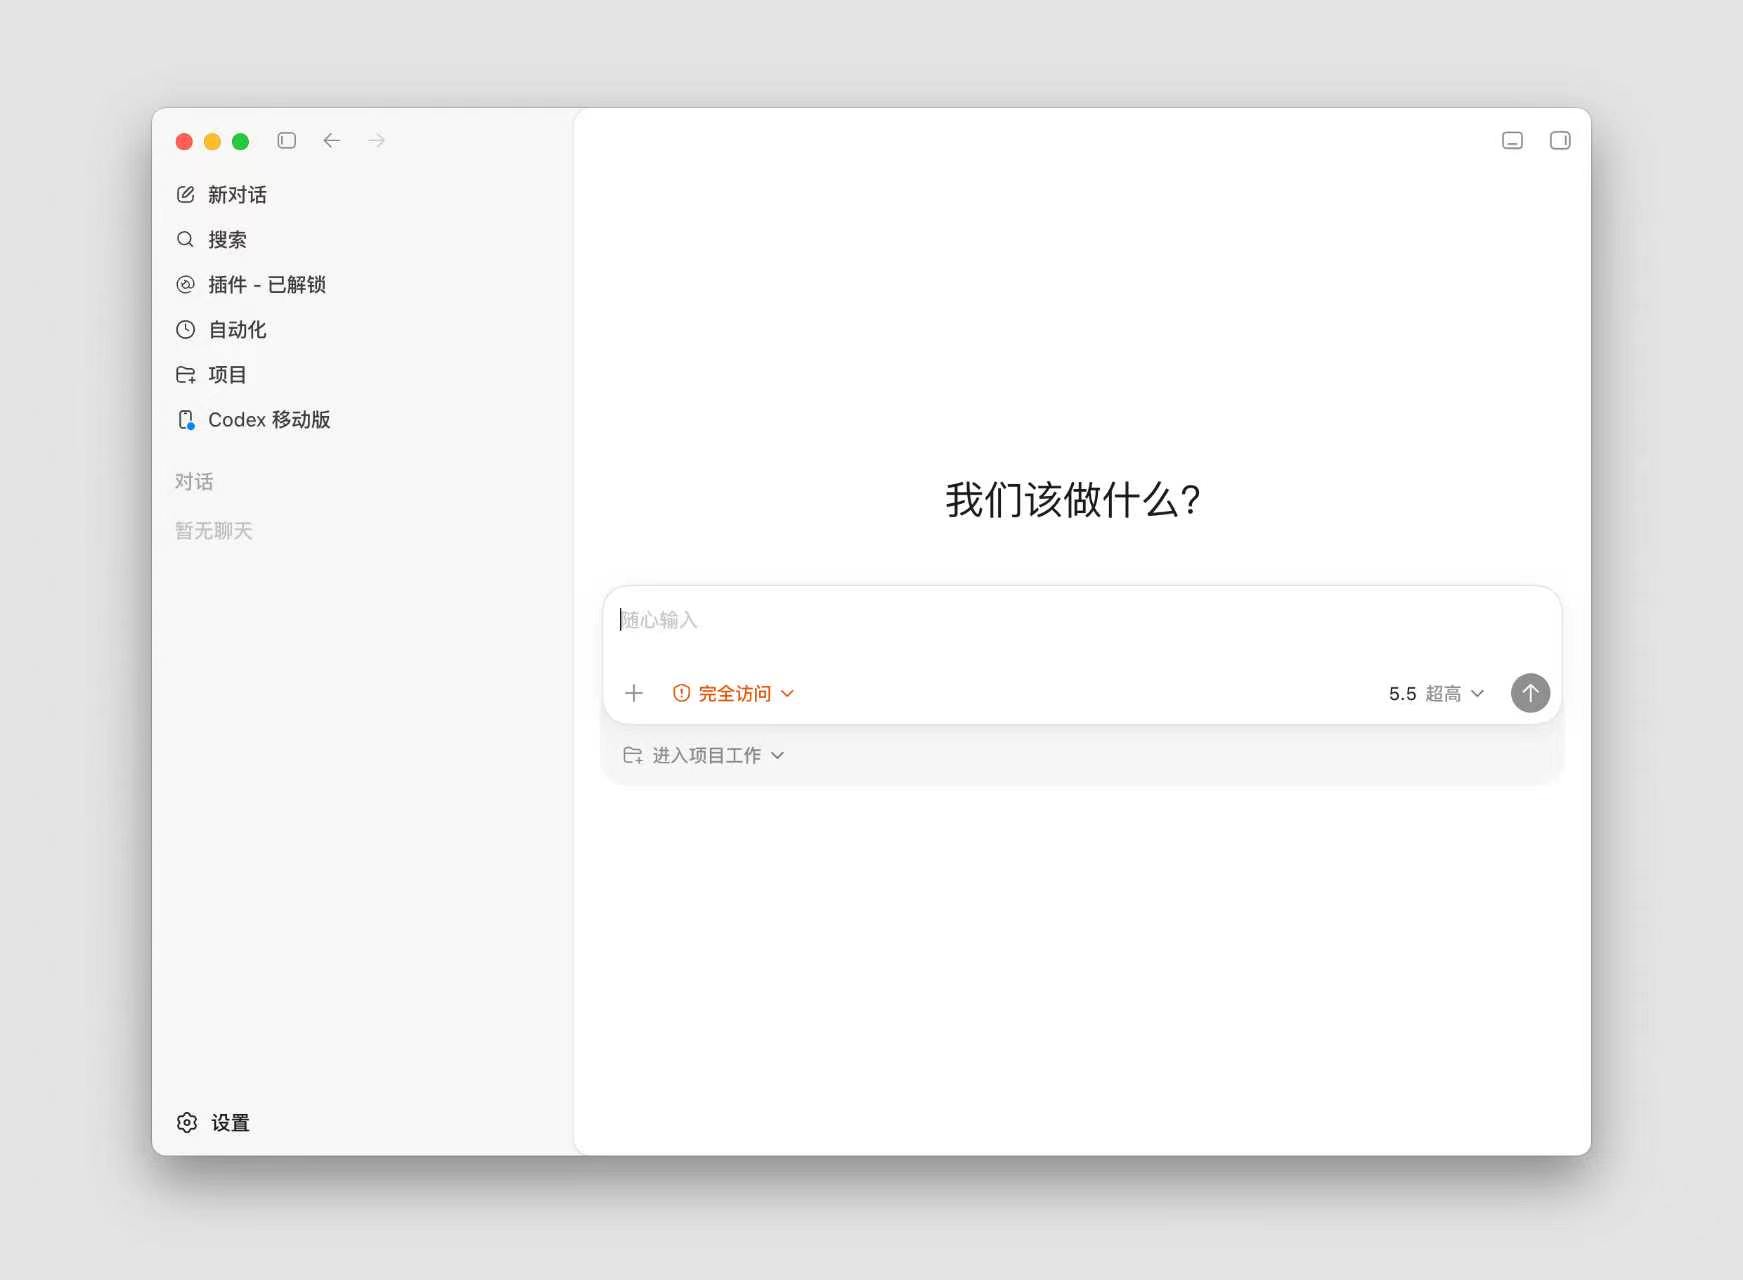The height and width of the screenshot is (1280, 1743).
Task: Open the 项目 projects folder icon
Action: (186, 375)
